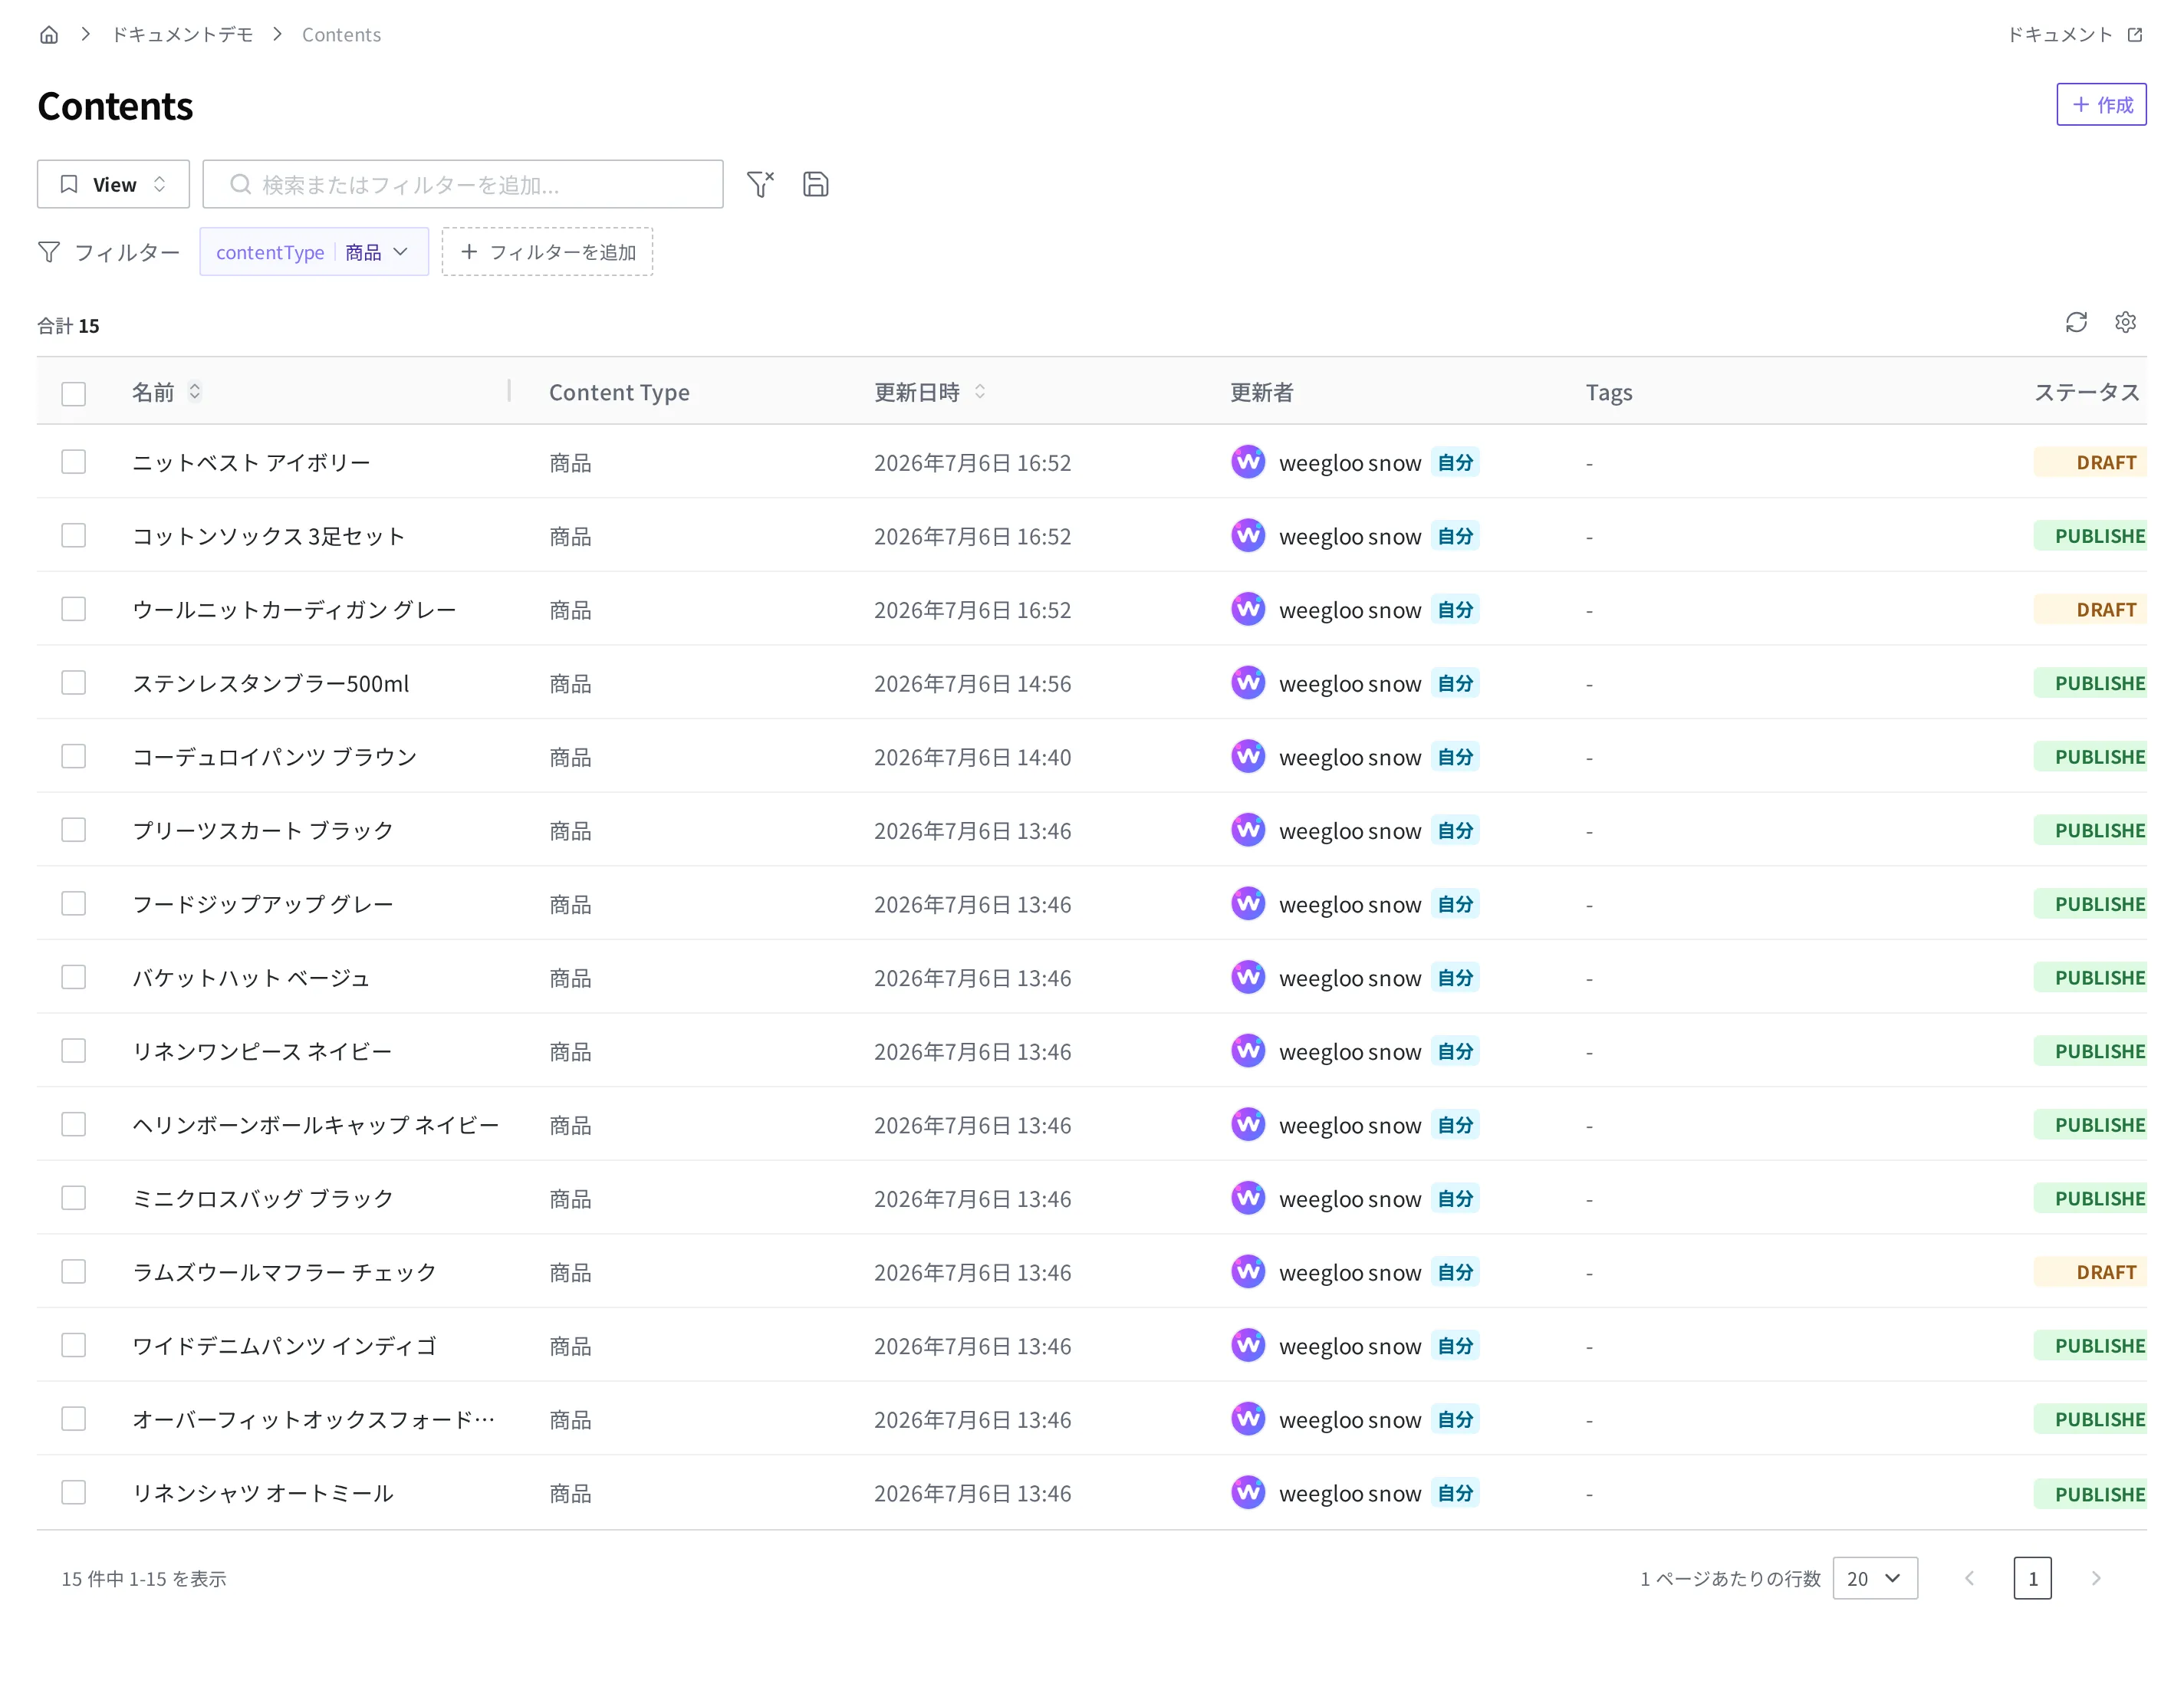Click weegloo avatar in リネンシャツ オートミール row

[1248, 1493]
